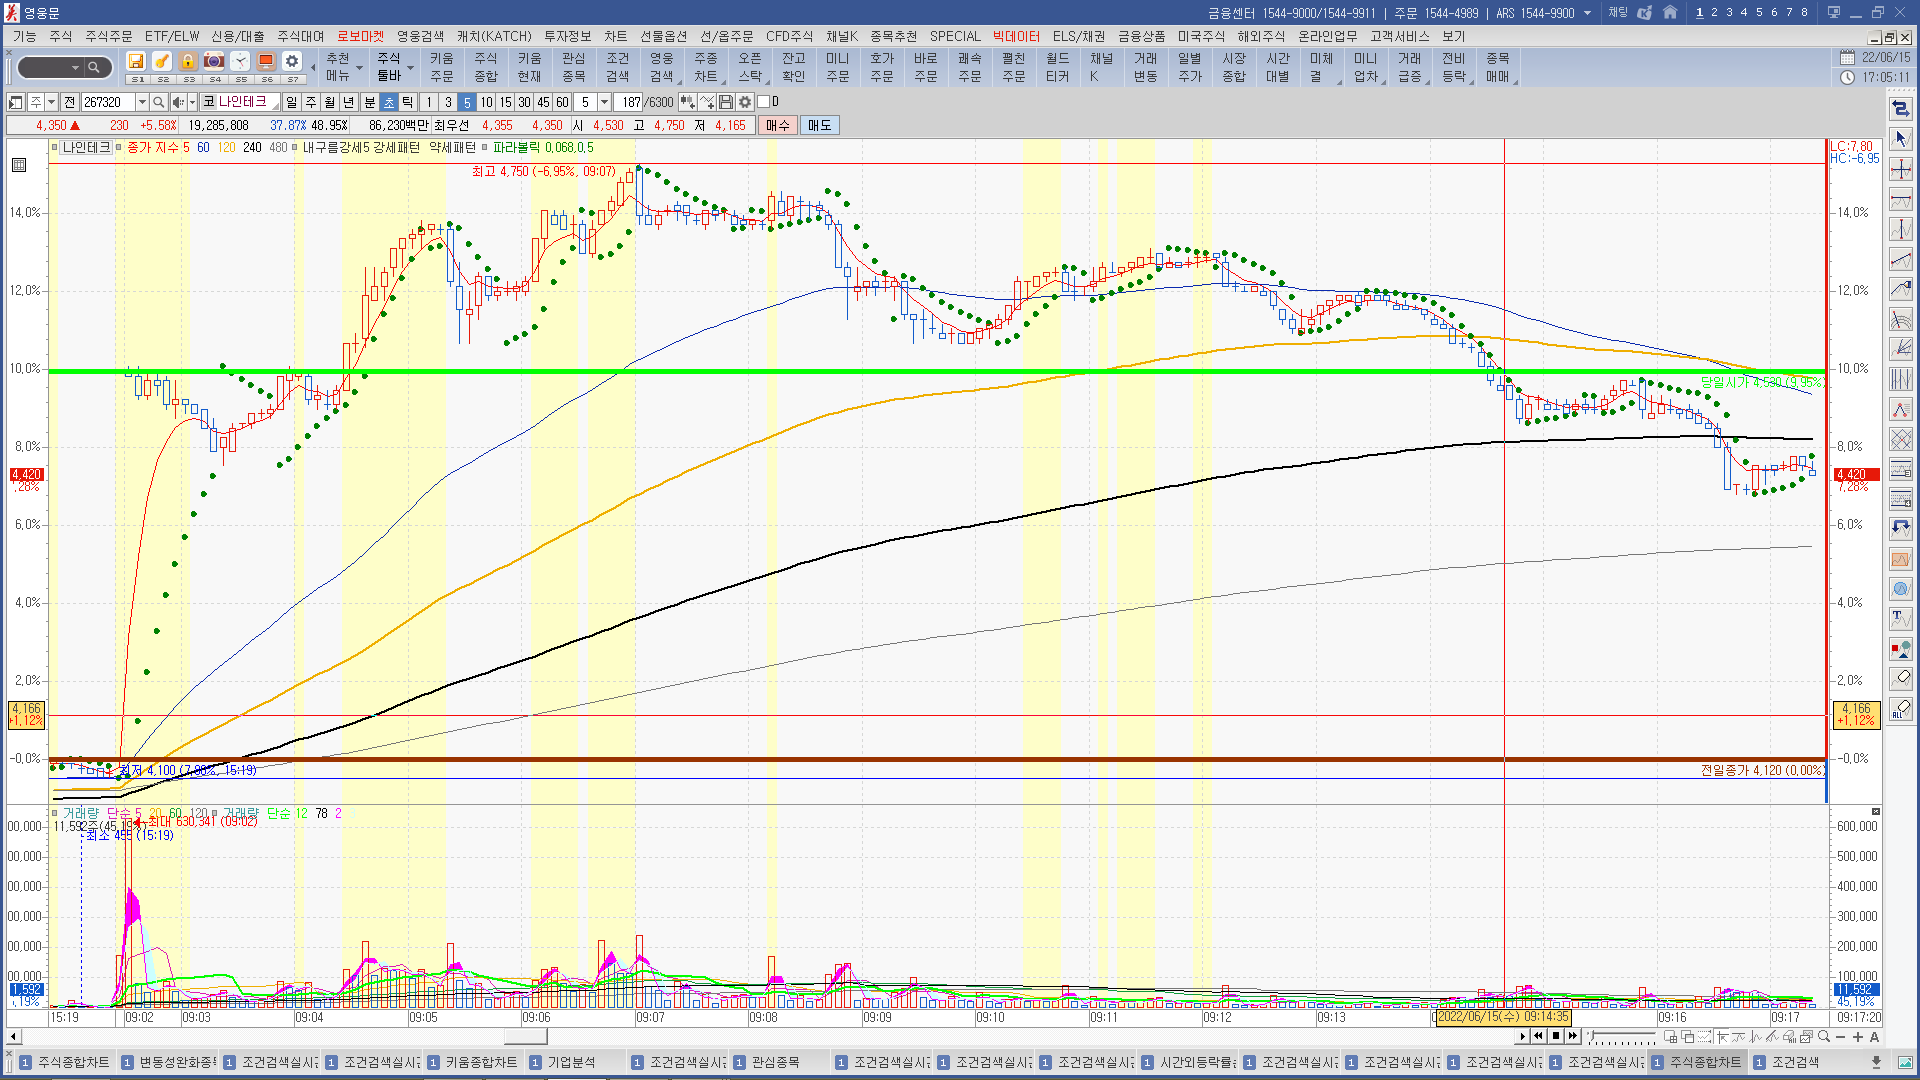Click the zoom-in plus icon below chart
1920x1080 pixels.
(x=1858, y=1037)
